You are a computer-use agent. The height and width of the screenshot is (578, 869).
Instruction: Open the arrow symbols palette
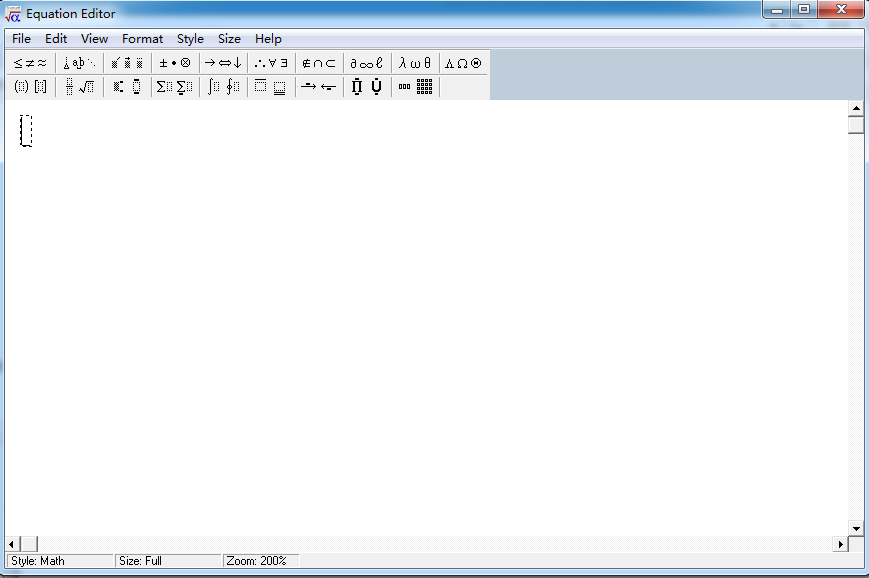[222, 62]
